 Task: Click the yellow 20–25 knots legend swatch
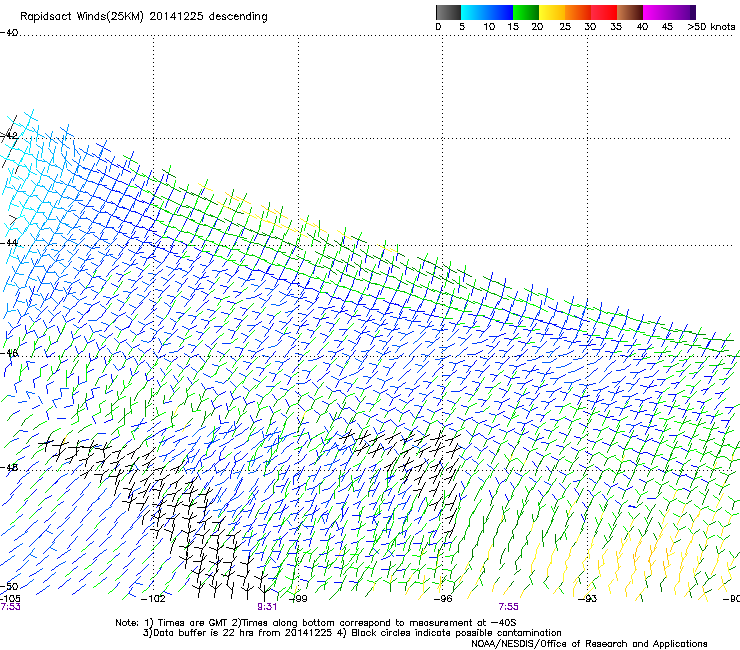(x=552, y=12)
